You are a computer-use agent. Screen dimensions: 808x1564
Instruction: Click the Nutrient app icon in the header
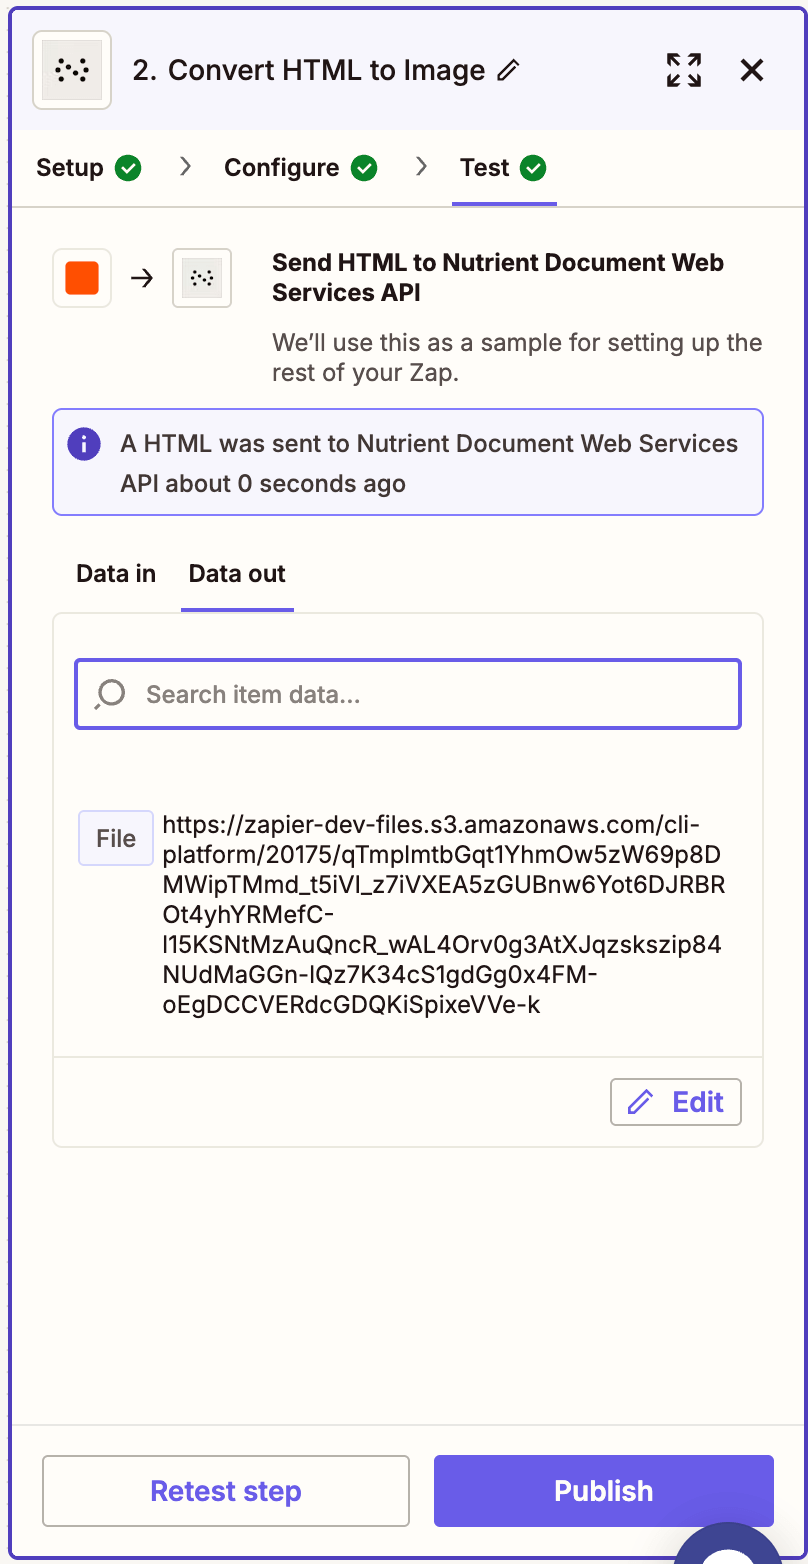pos(71,70)
